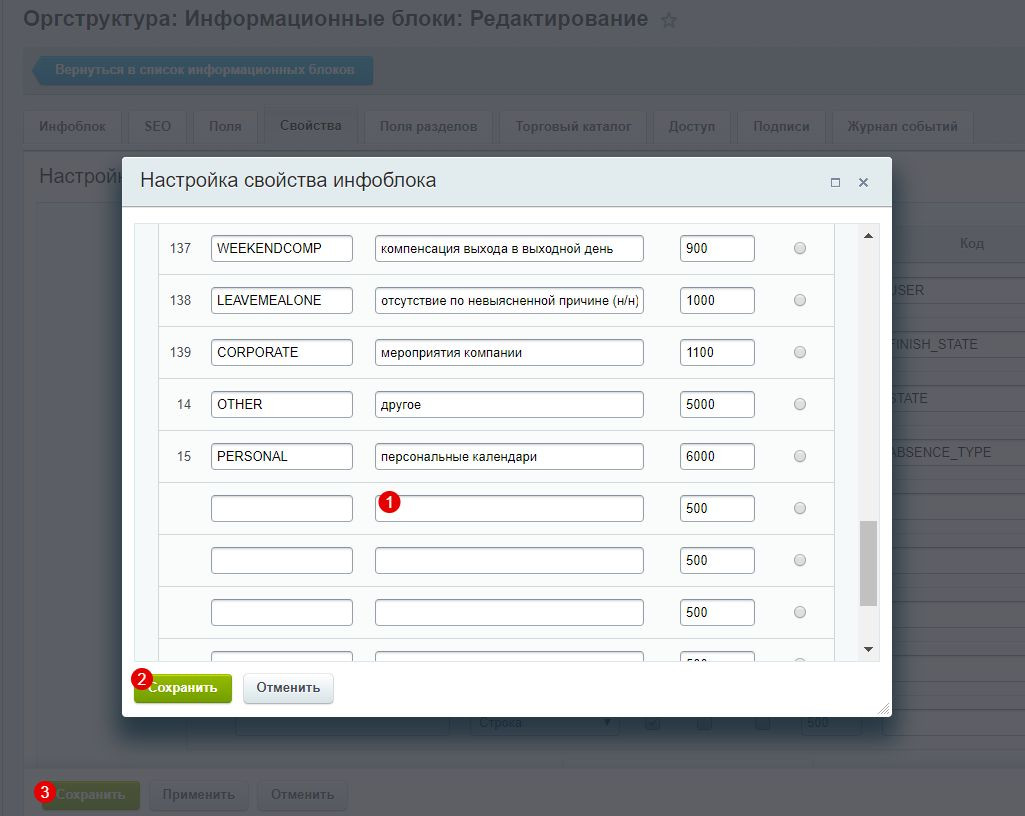Select default radio for PERSONAL row
Viewport: 1025px width, 816px height.
(799, 456)
